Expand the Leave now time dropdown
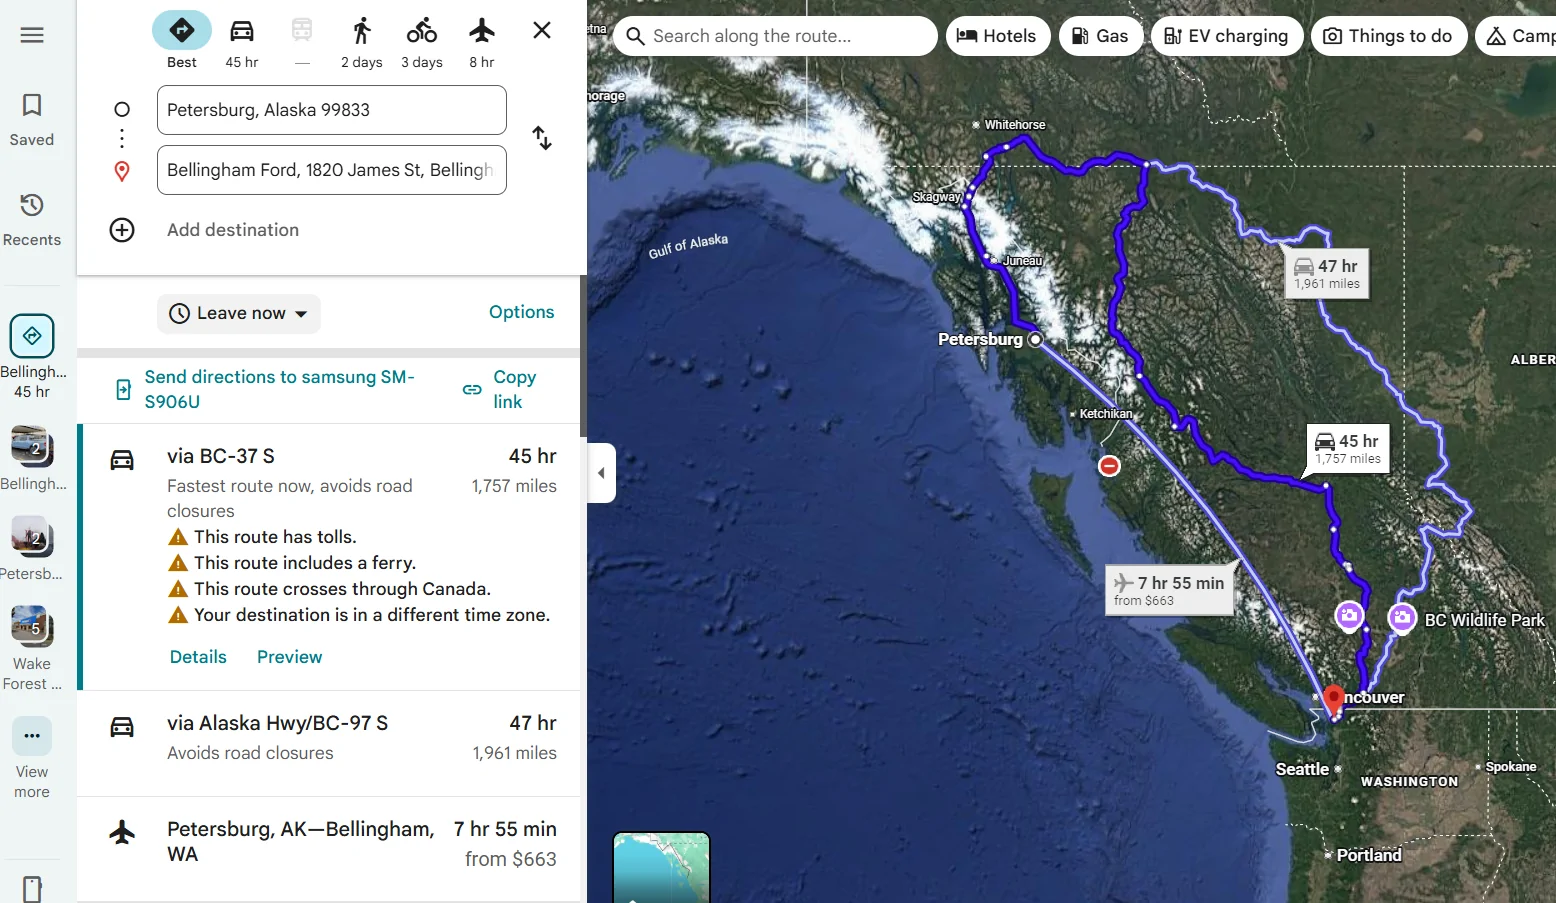 click(239, 314)
